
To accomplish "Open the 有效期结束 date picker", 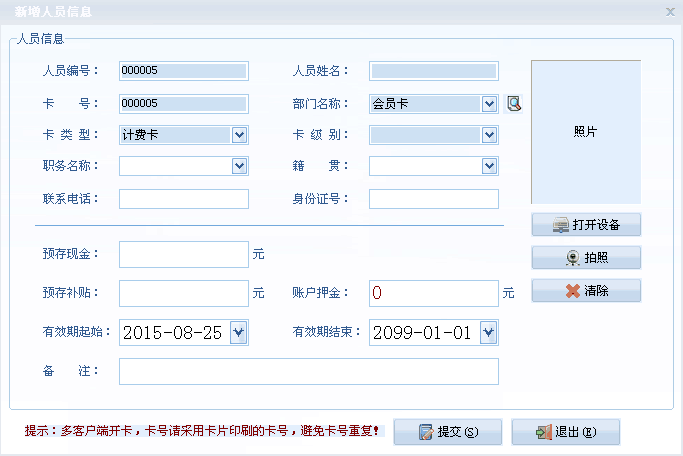I will tap(488, 333).
